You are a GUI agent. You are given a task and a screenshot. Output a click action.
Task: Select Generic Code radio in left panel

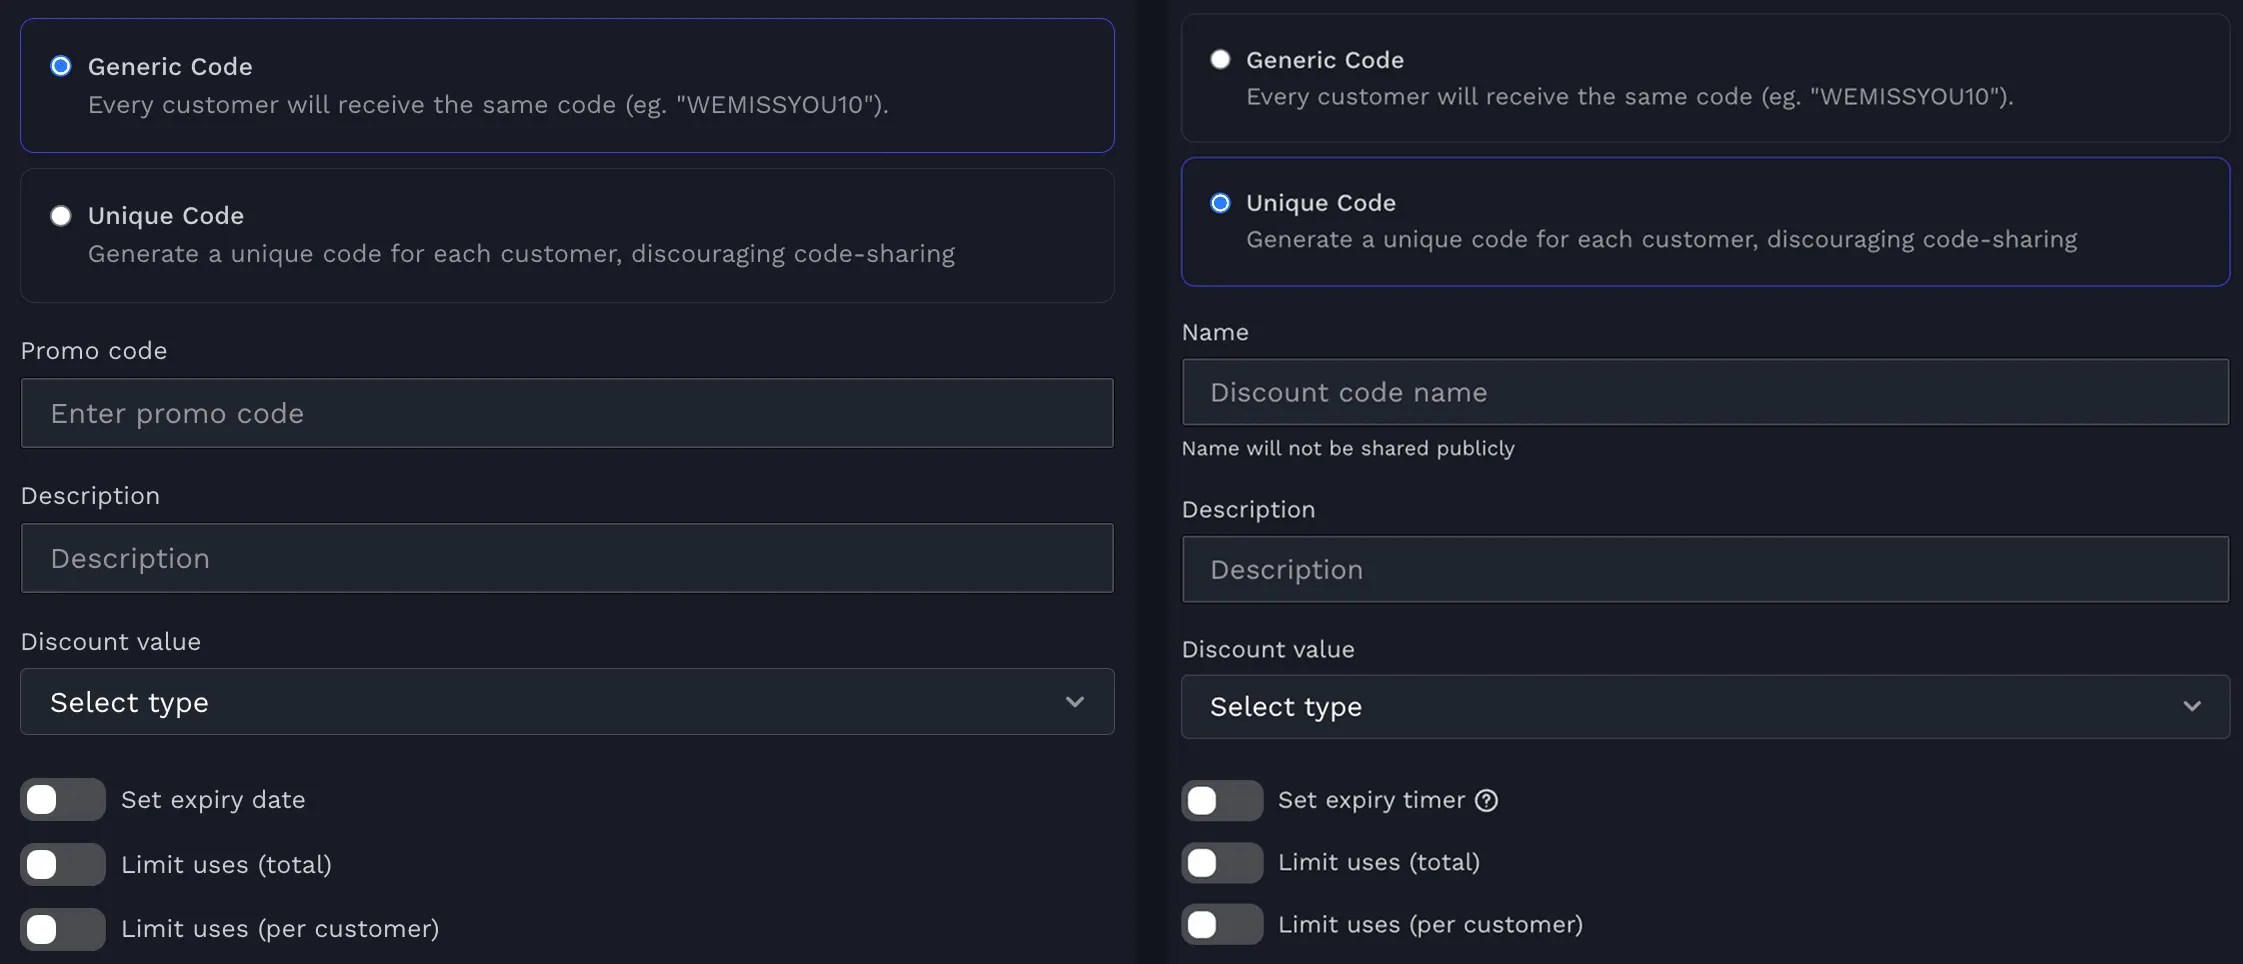point(61,66)
